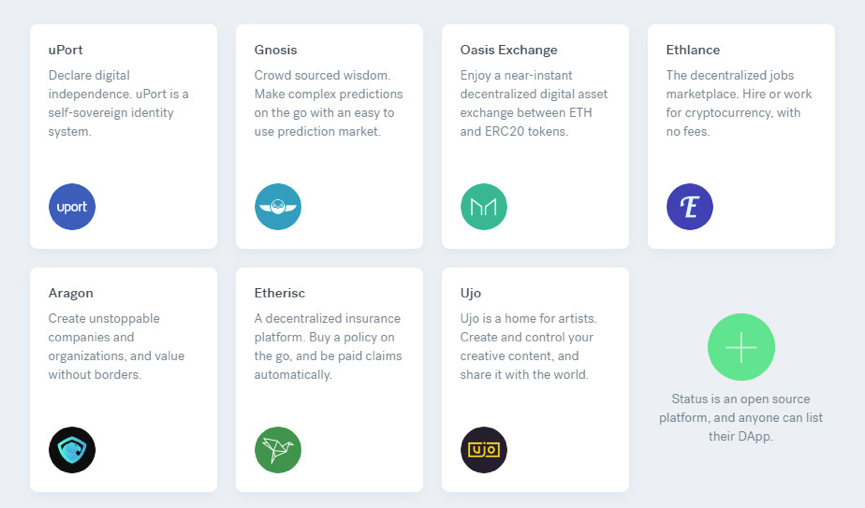Image resolution: width=865 pixels, height=508 pixels.
Task: Add a DApp with green plus button
Action: 741,347
